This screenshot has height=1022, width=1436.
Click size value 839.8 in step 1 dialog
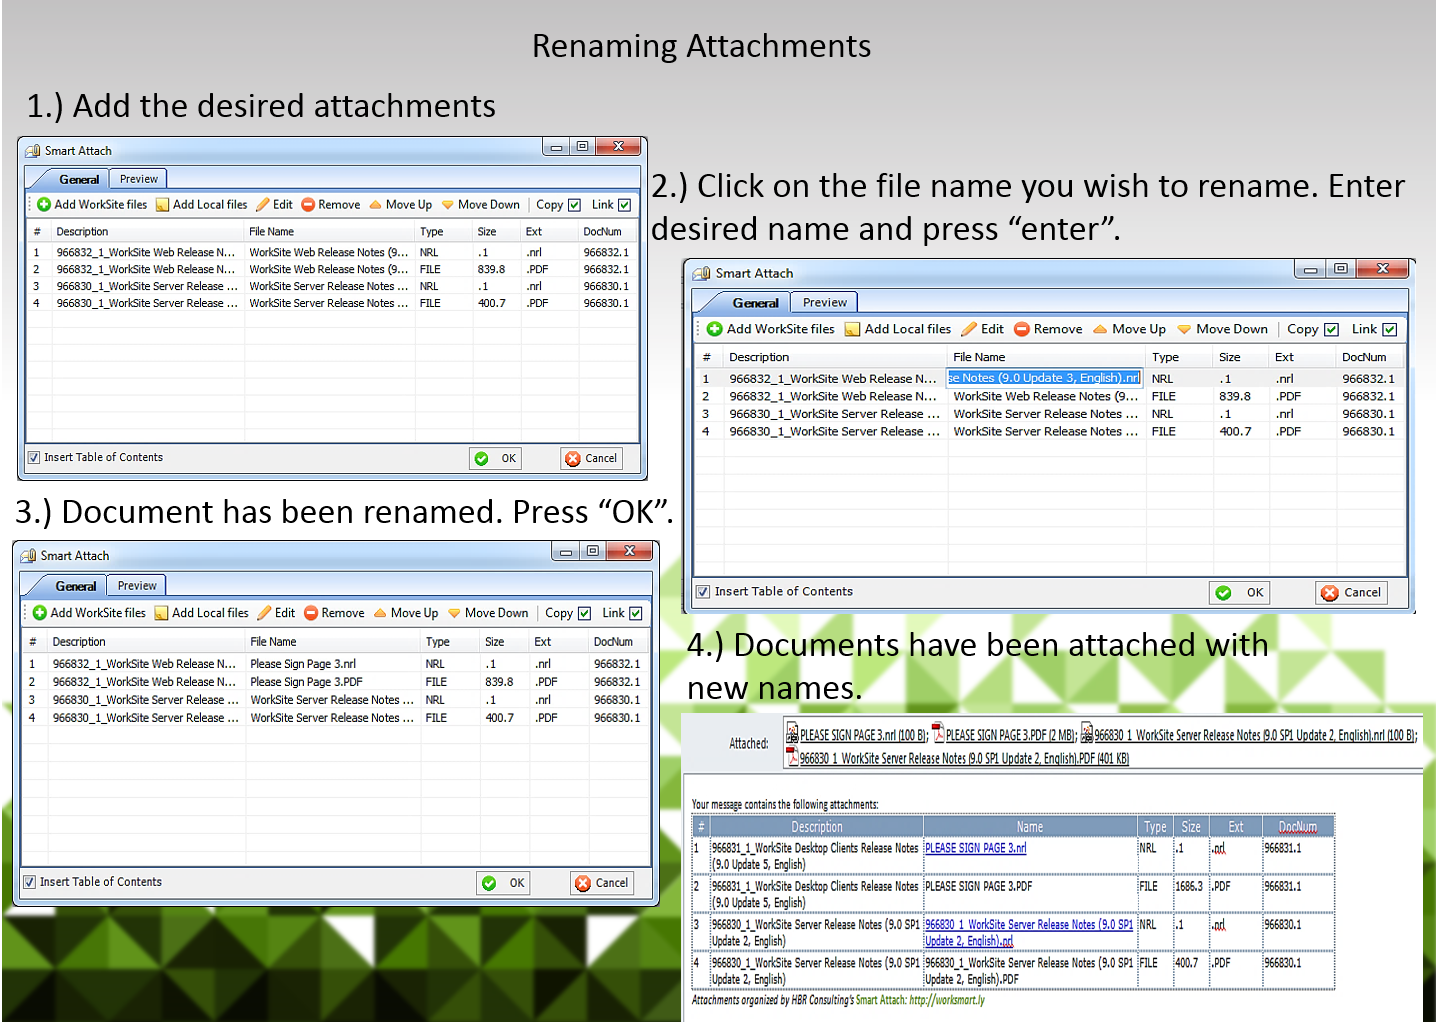pos(491,269)
